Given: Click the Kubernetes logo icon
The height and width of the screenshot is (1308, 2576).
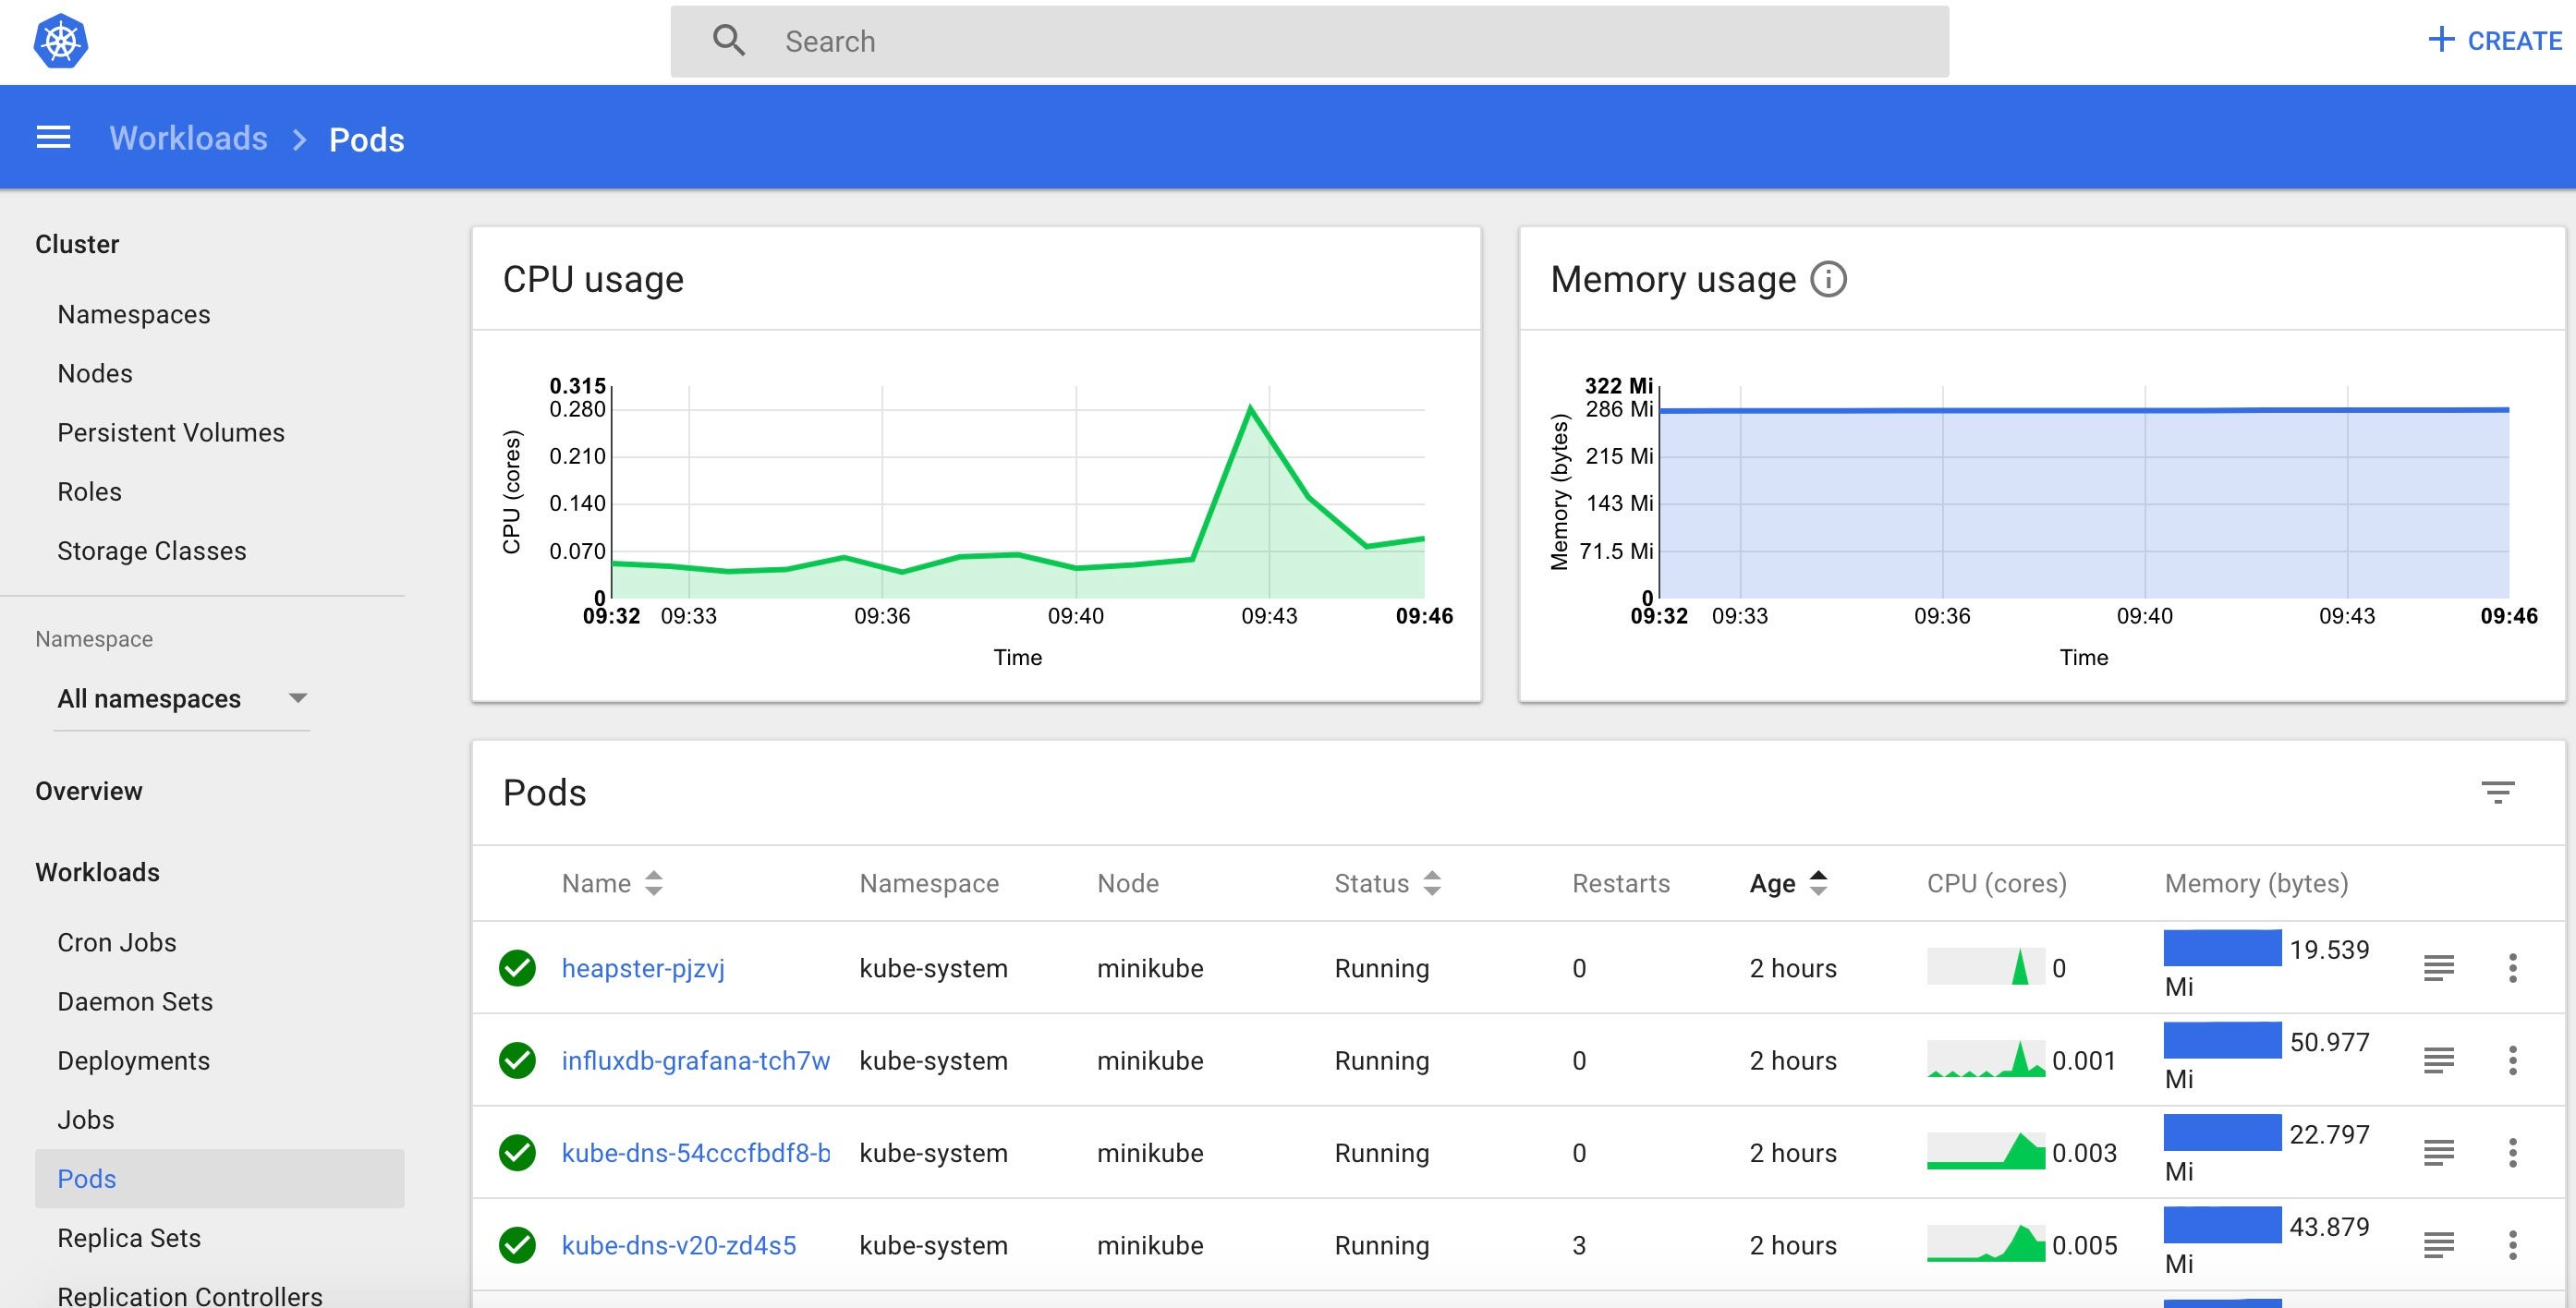Looking at the screenshot, I should coord(61,42).
